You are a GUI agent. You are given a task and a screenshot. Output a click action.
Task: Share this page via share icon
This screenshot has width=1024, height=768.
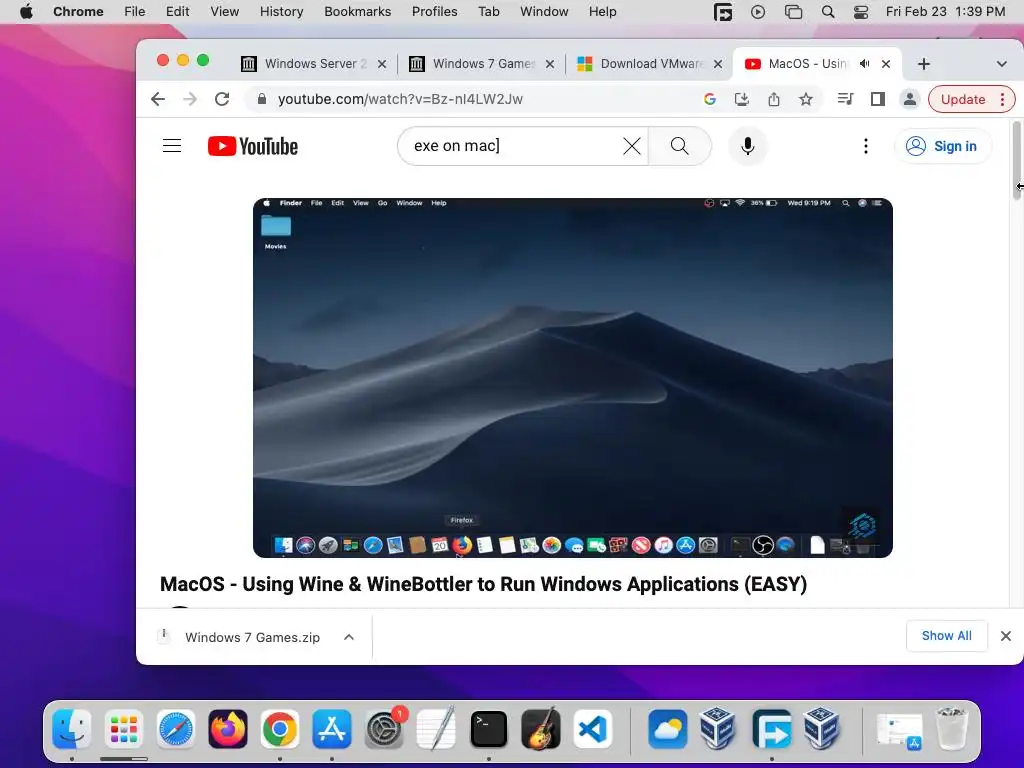(x=774, y=99)
